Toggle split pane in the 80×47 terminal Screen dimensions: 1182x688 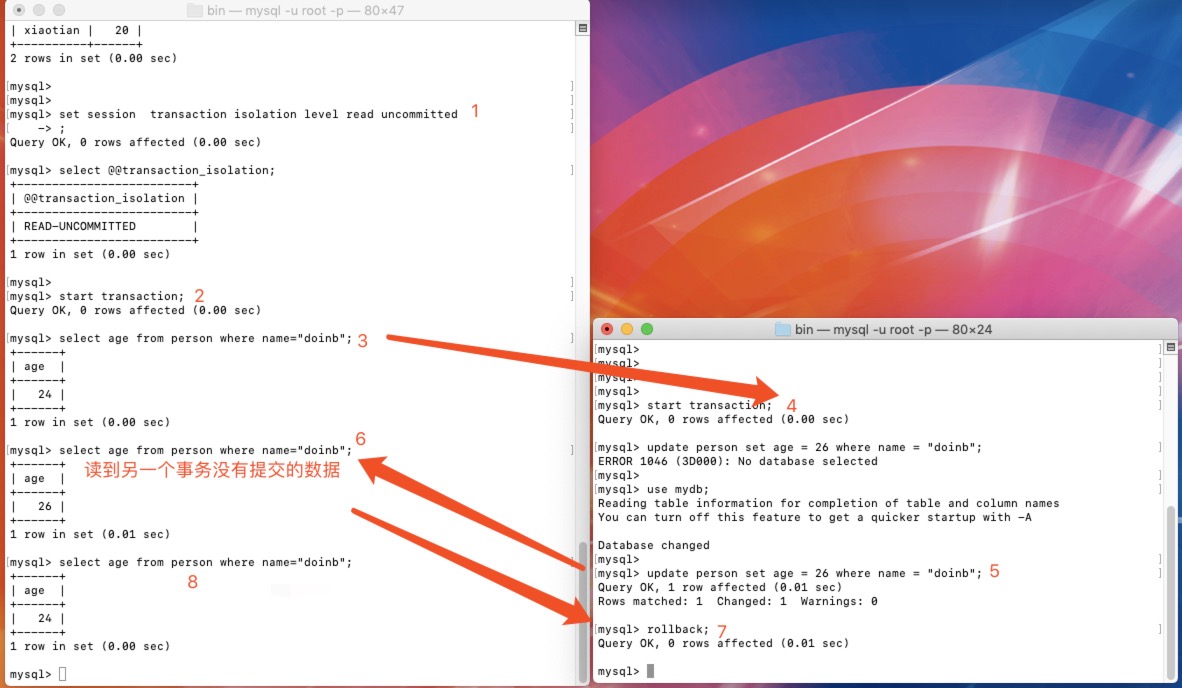(x=582, y=29)
